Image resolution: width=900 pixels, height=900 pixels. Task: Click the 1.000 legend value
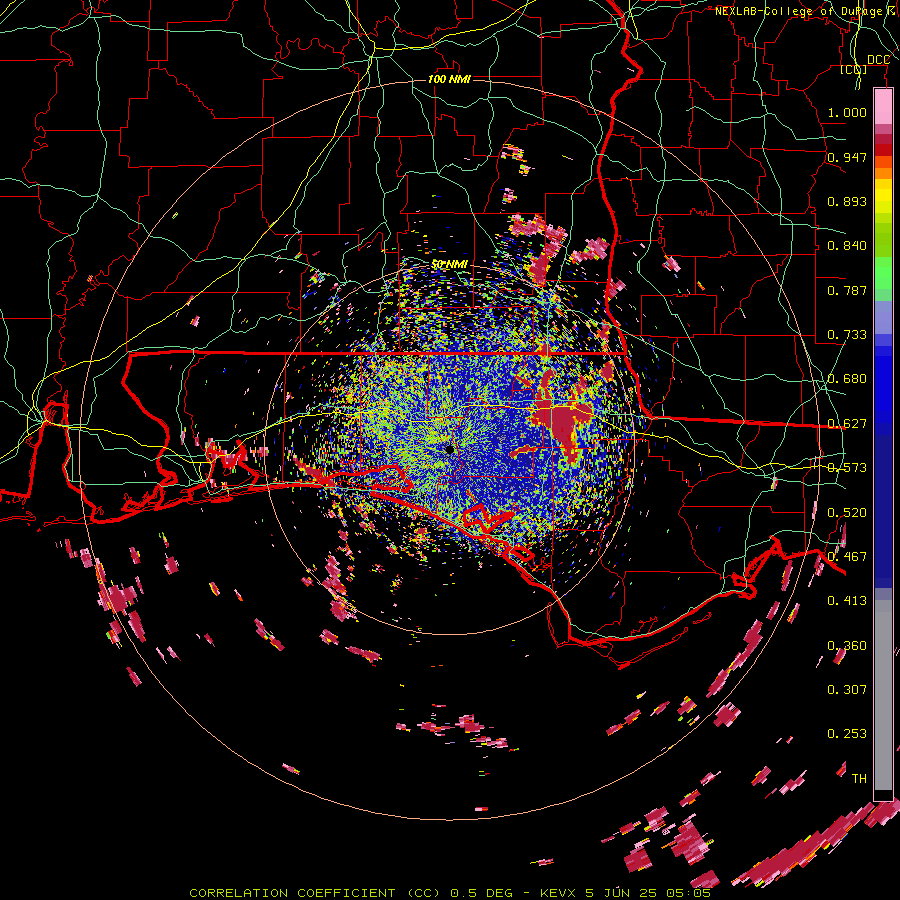click(x=847, y=112)
